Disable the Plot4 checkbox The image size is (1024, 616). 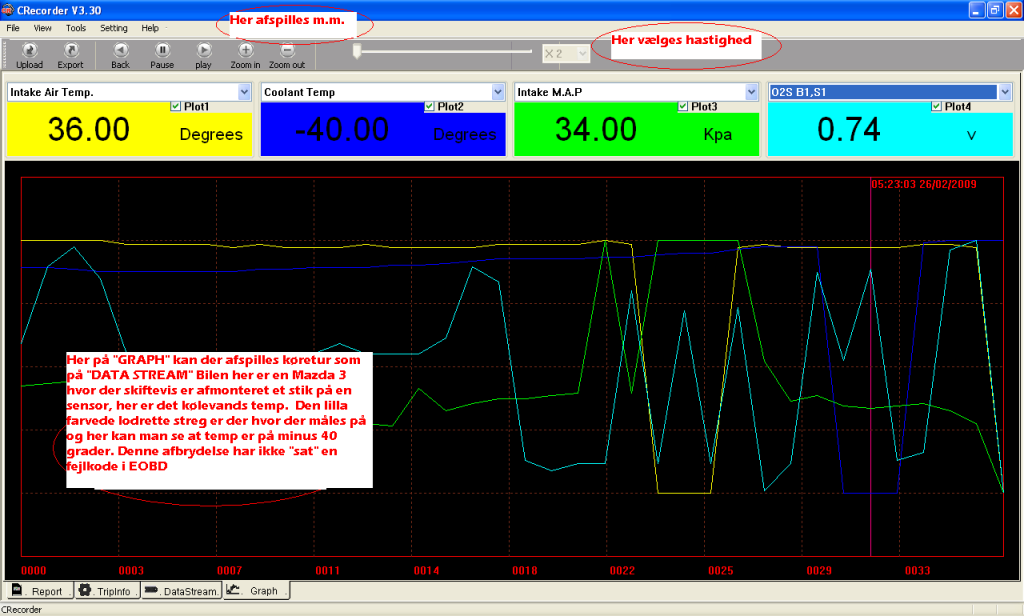(937, 106)
